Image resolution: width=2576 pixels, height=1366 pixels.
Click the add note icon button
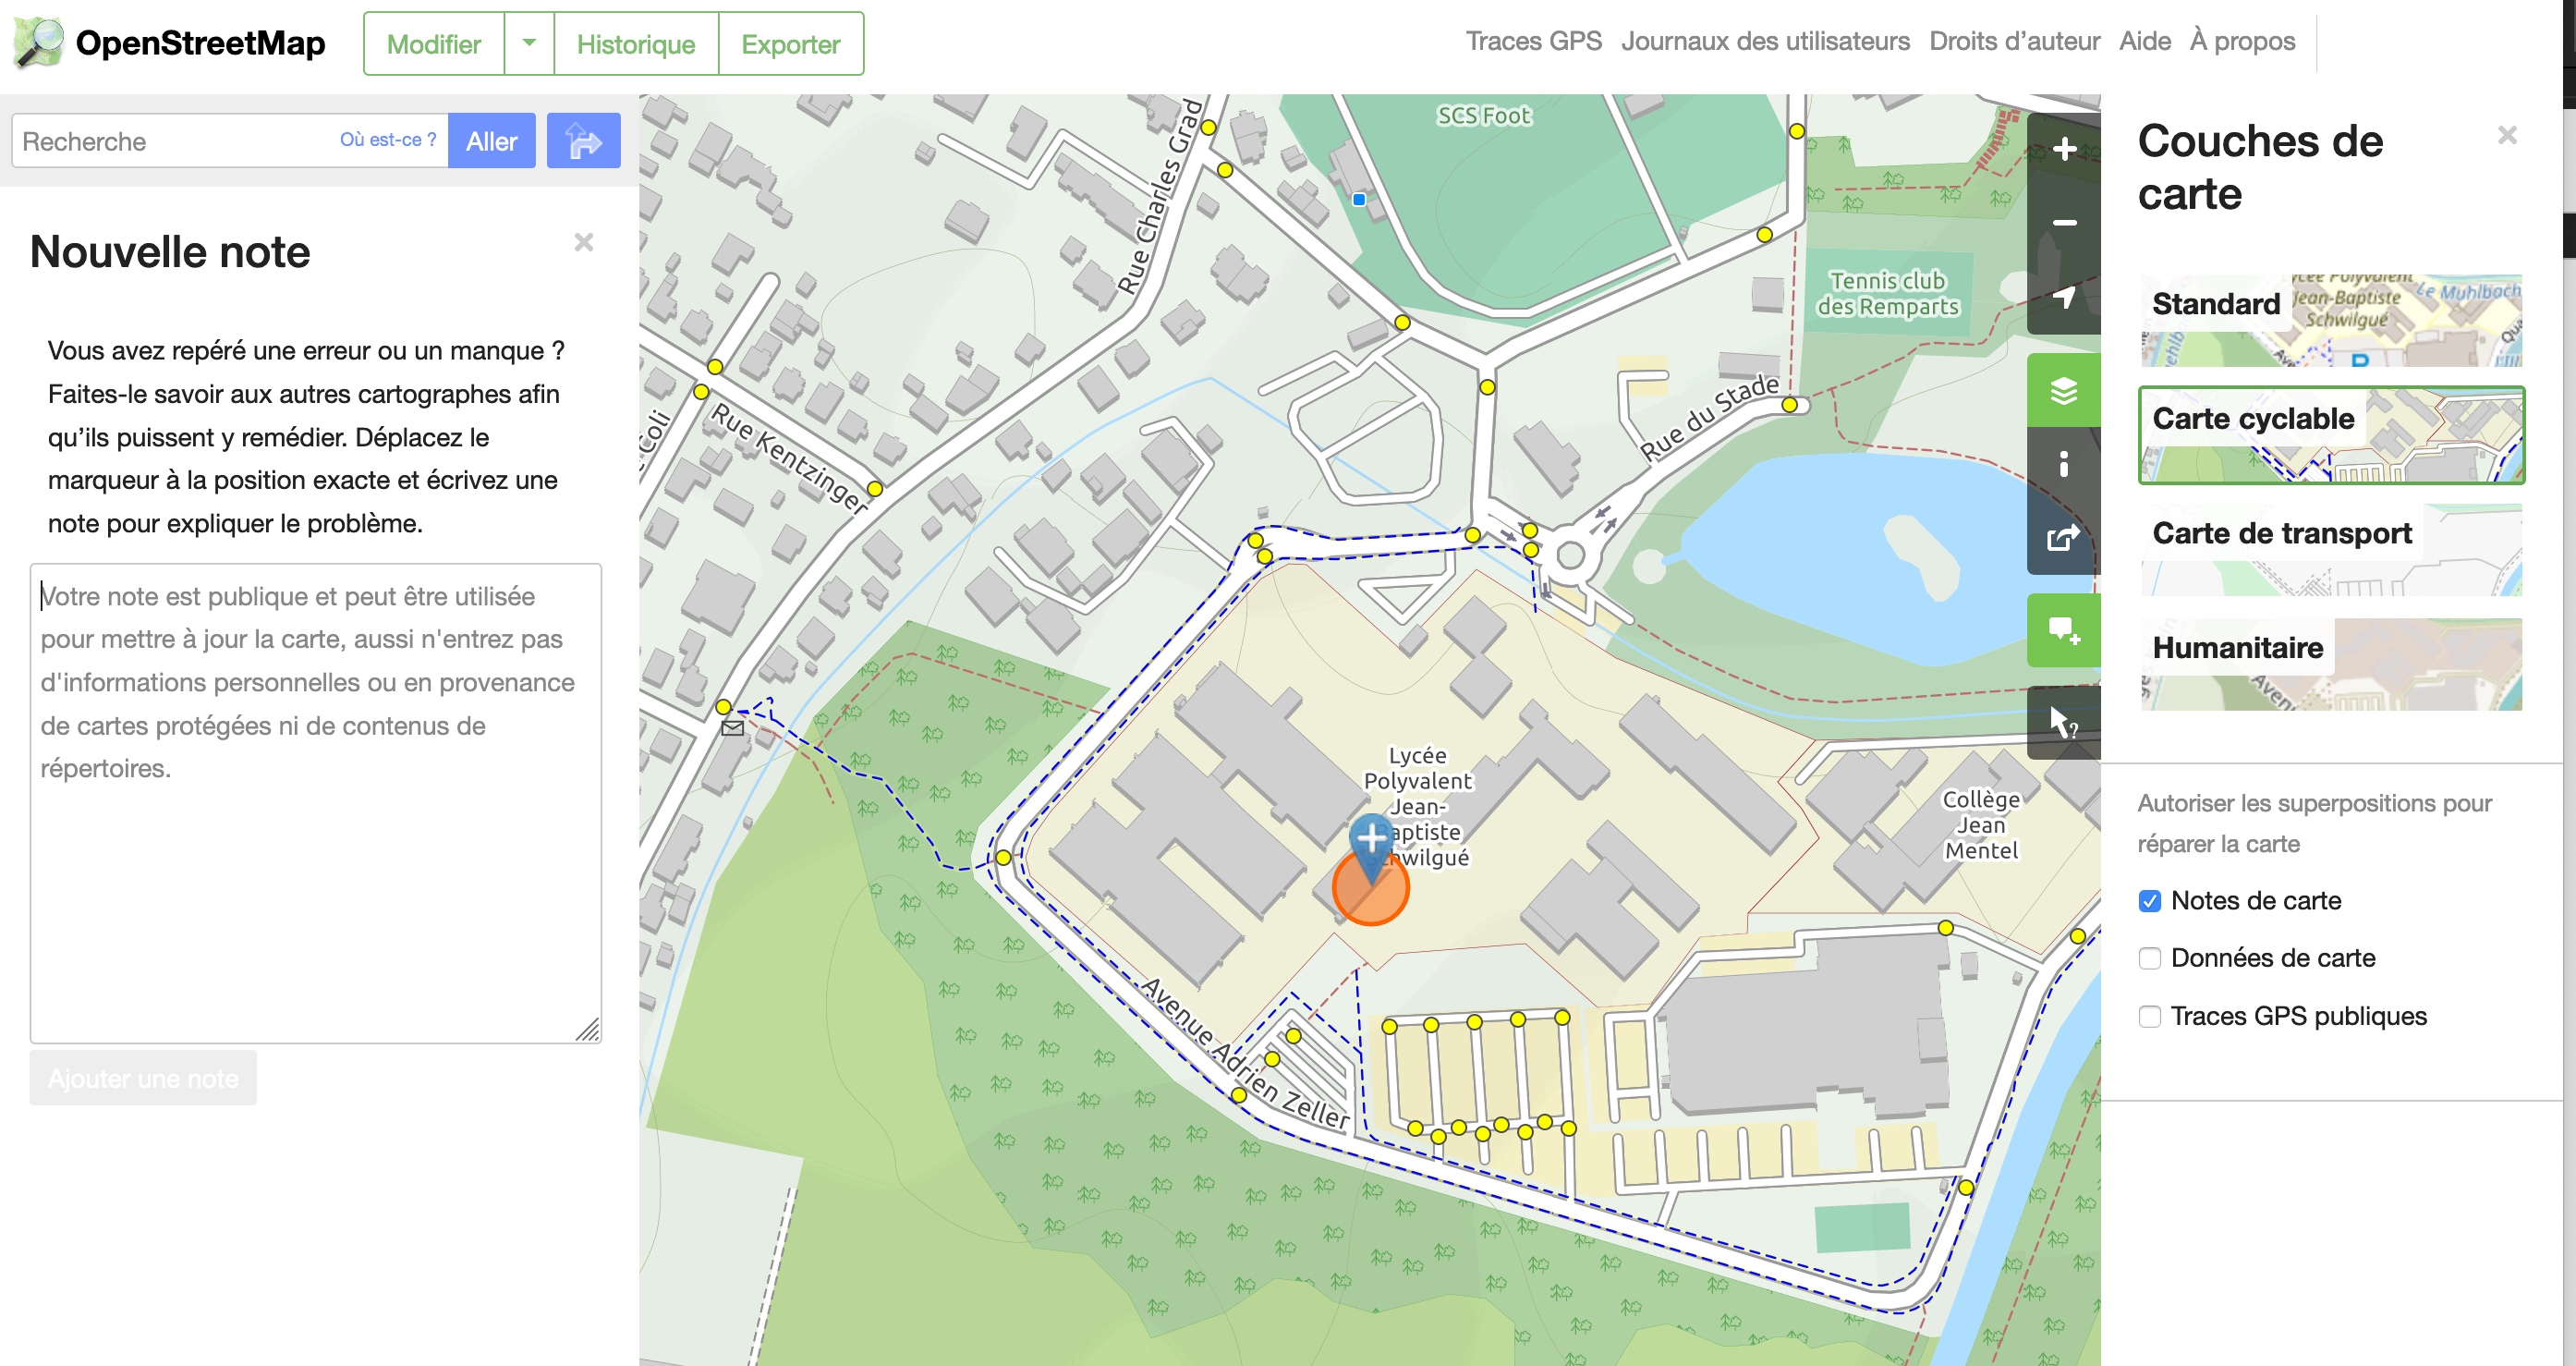[x=2064, y=630]
